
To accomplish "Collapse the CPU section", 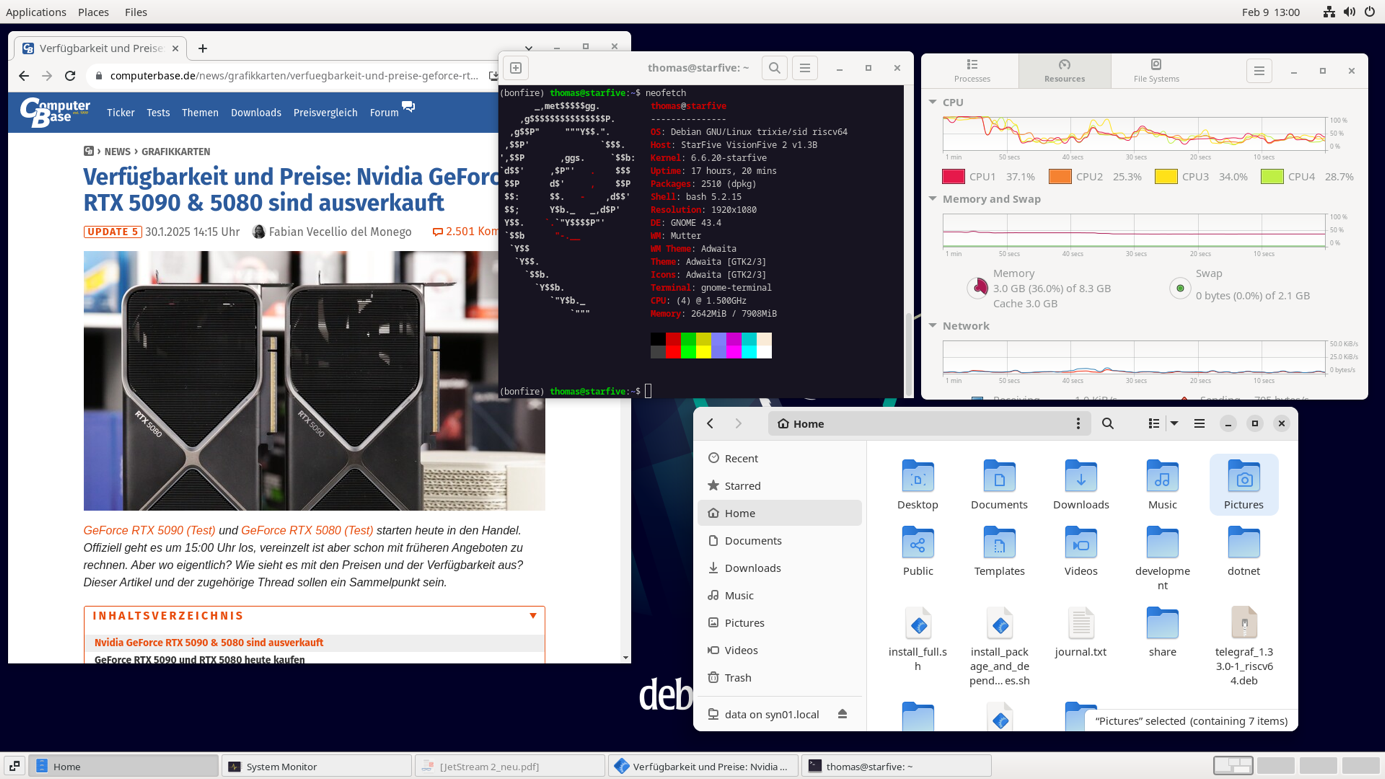I will pyautogui.click(x=933, y=102).
